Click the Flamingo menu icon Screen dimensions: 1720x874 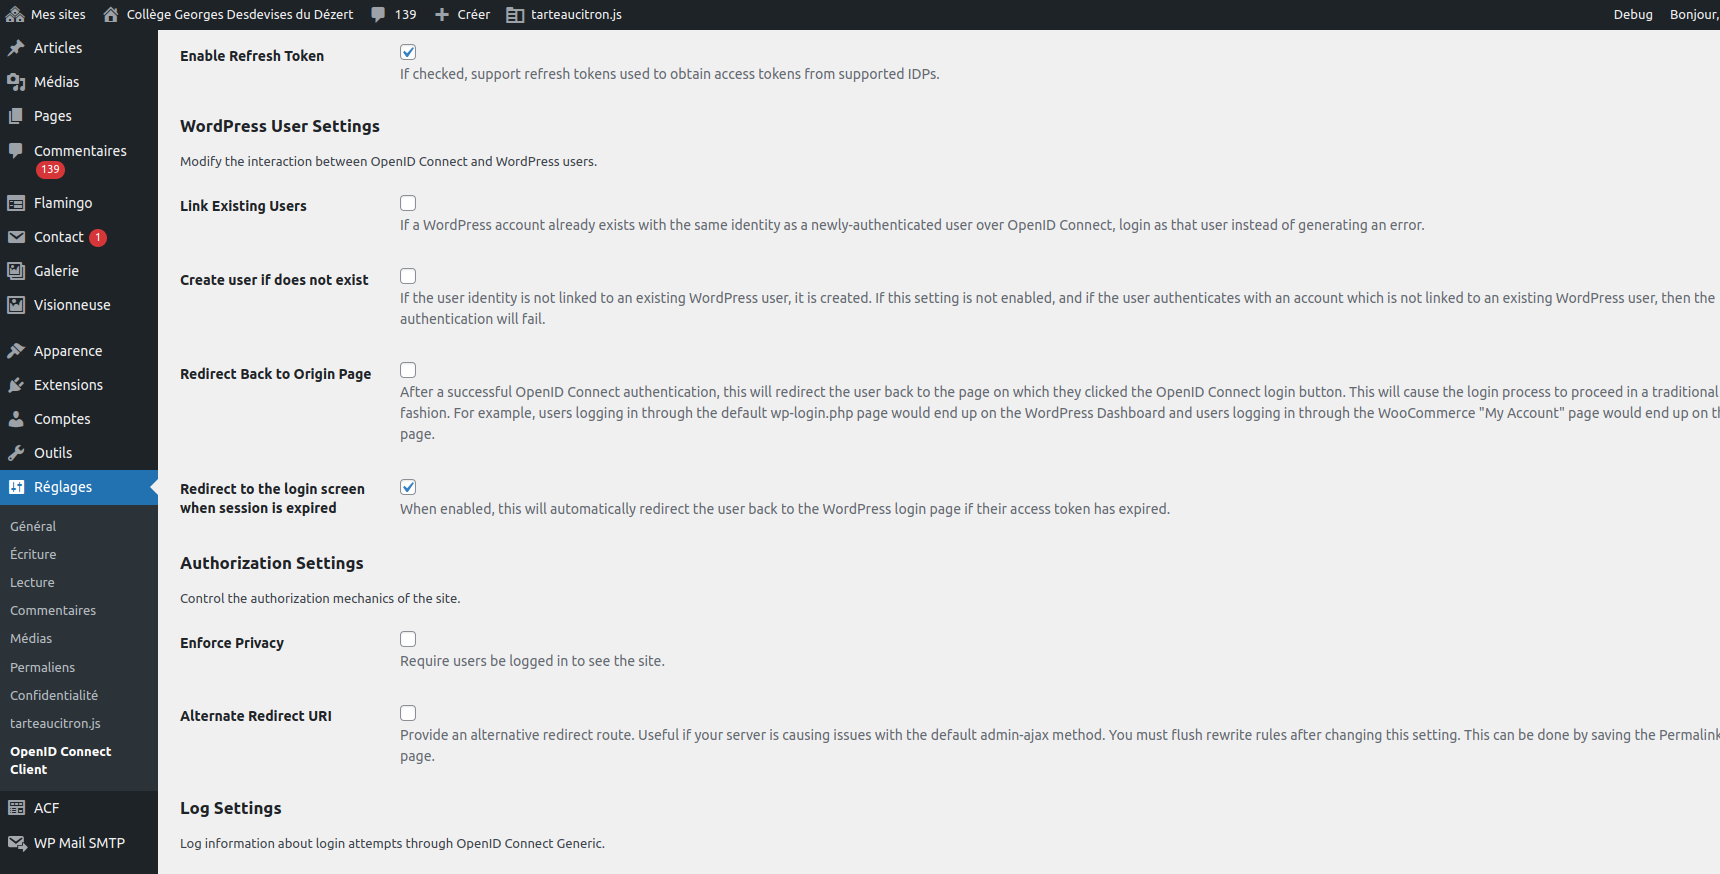[x=16, y=203]
